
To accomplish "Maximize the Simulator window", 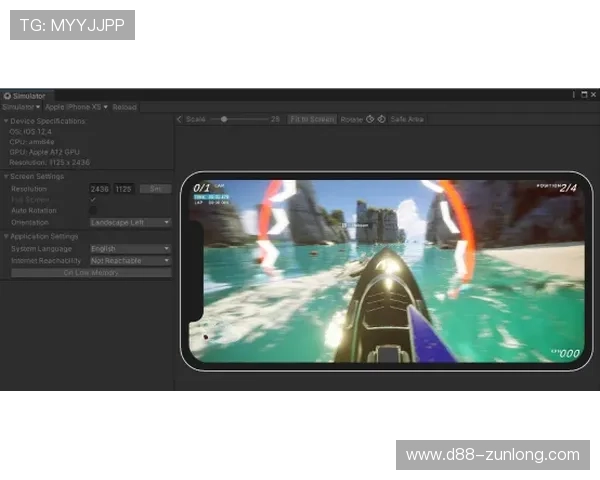I will coord(584,95).
